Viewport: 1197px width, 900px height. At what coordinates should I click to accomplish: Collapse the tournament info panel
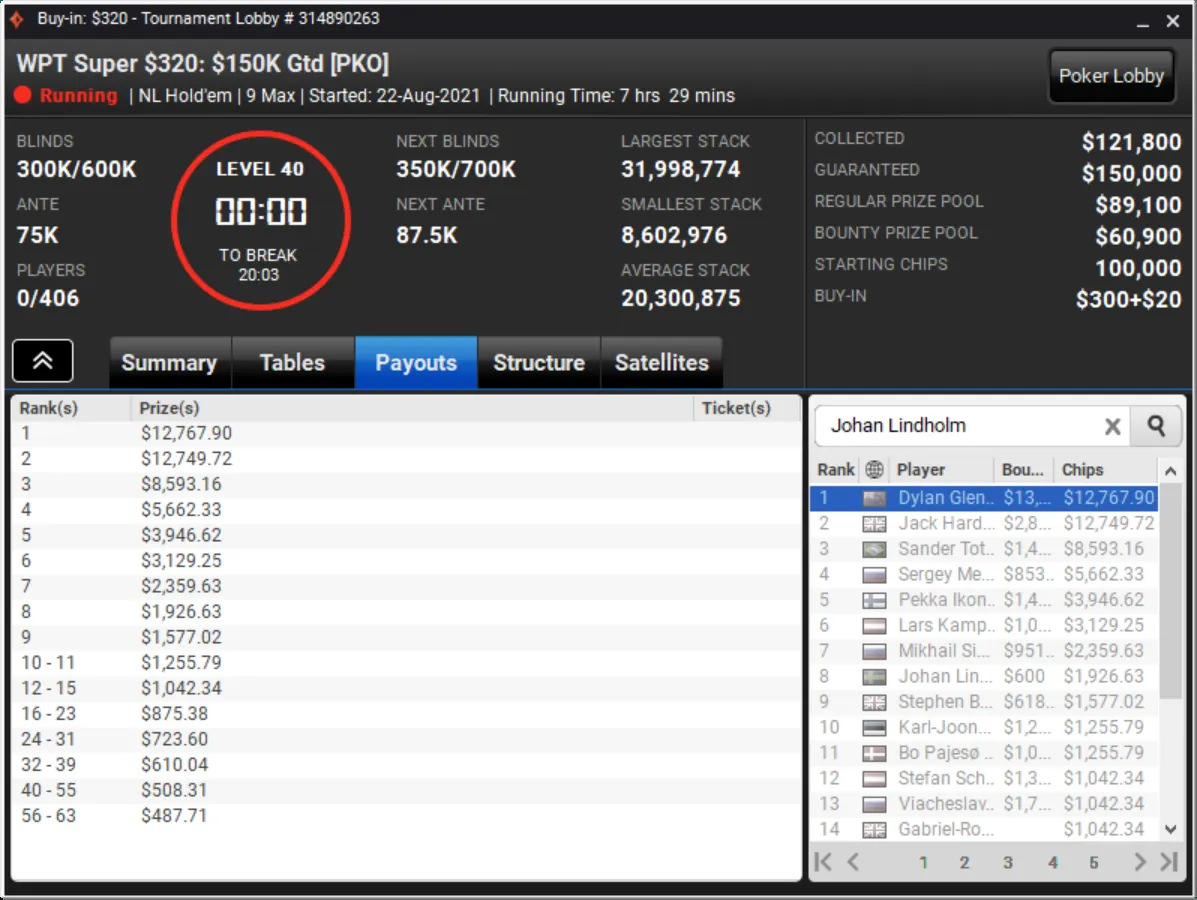(42, 361)
